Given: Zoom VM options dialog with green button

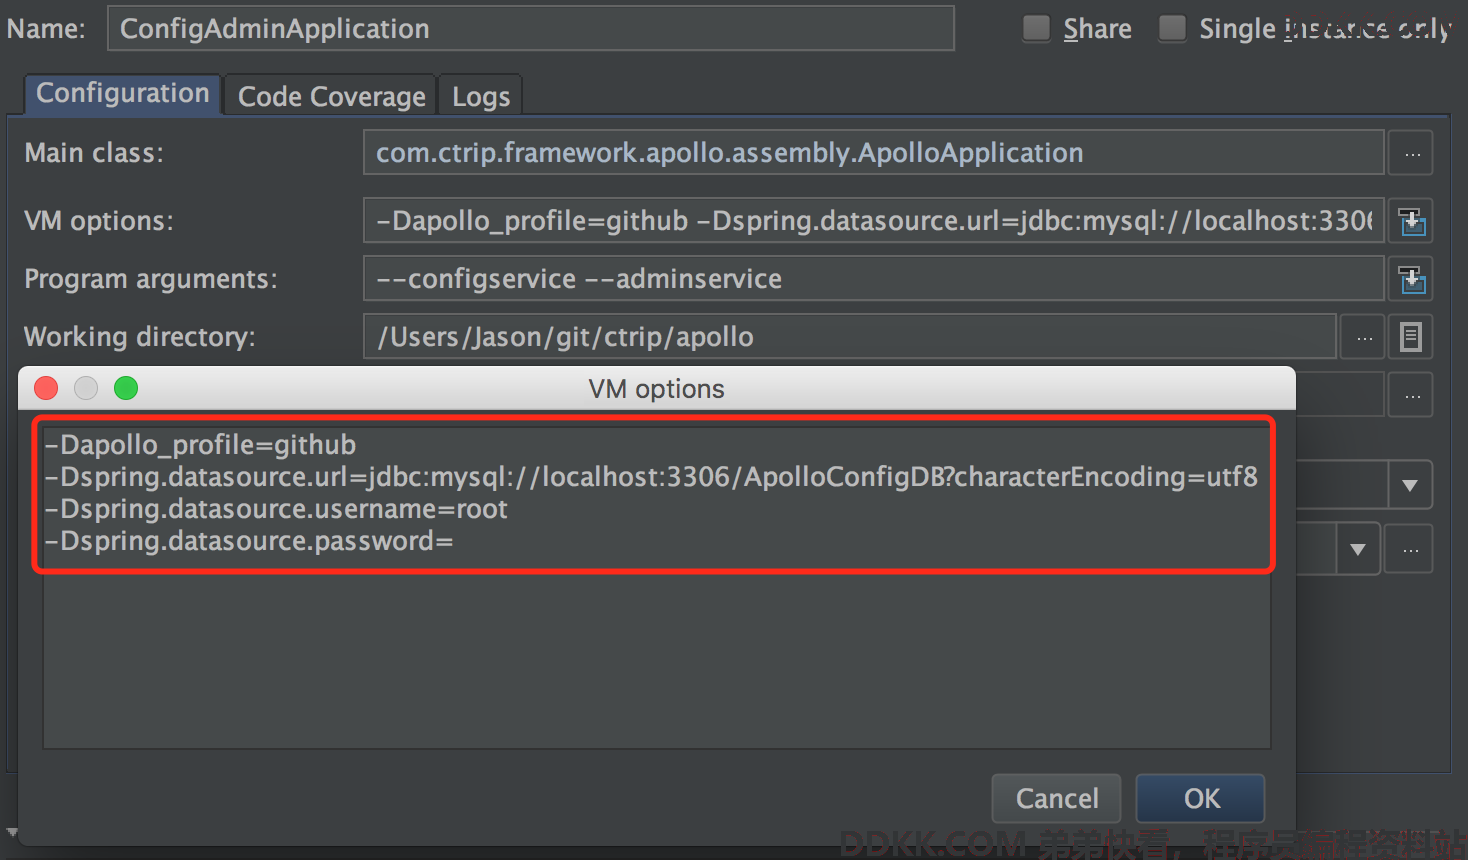Looking at the screenshot, I should tap(126, 388).
